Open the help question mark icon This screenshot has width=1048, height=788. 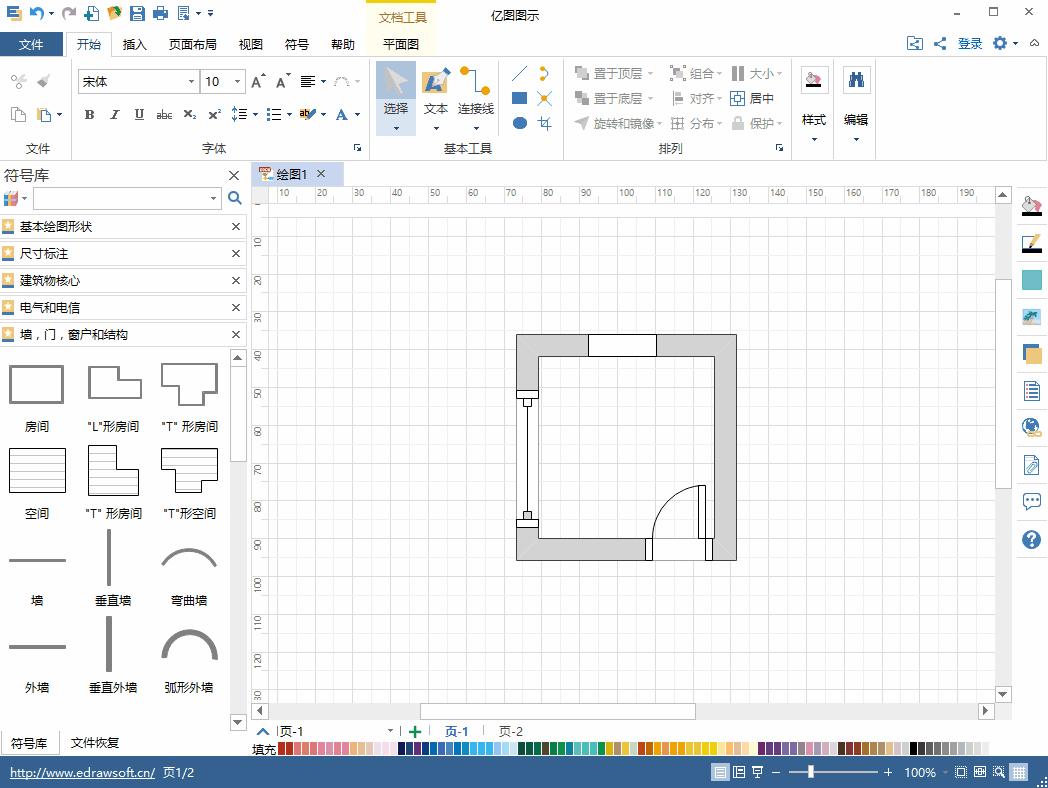point(1032,540)
